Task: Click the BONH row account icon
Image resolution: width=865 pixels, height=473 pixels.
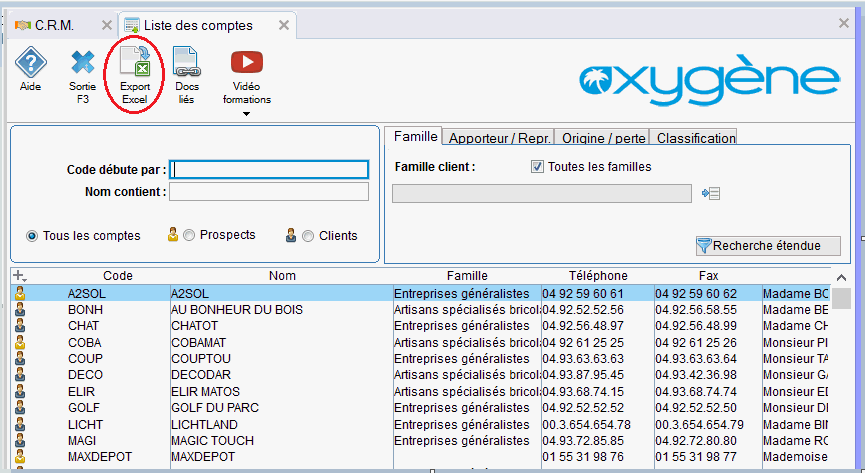Action: coord(20,309)
